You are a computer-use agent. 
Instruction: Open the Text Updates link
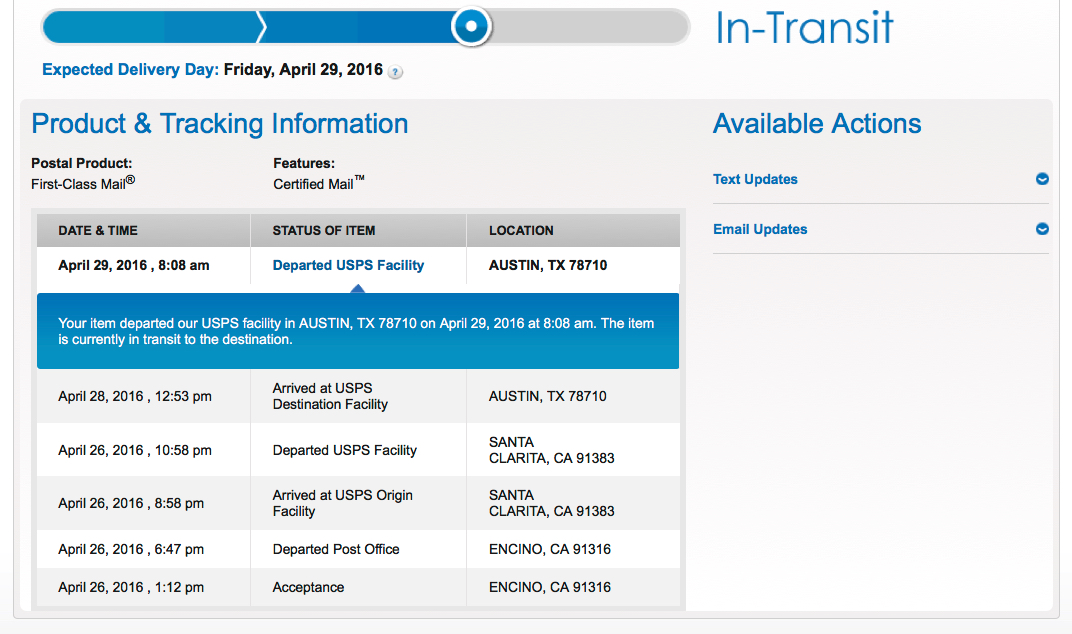[755, 179]
